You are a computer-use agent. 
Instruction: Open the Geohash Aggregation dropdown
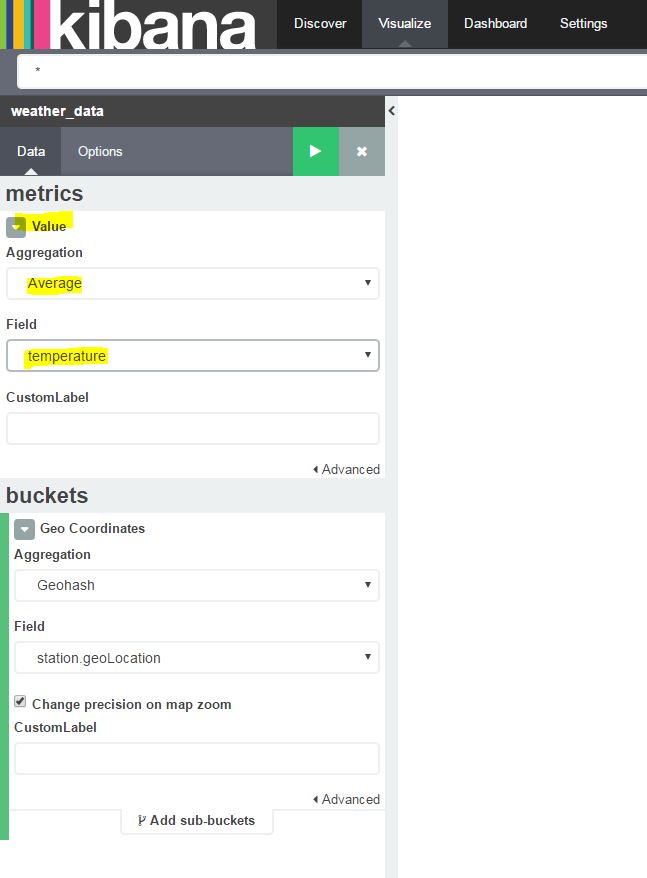(x=197, y=585)
